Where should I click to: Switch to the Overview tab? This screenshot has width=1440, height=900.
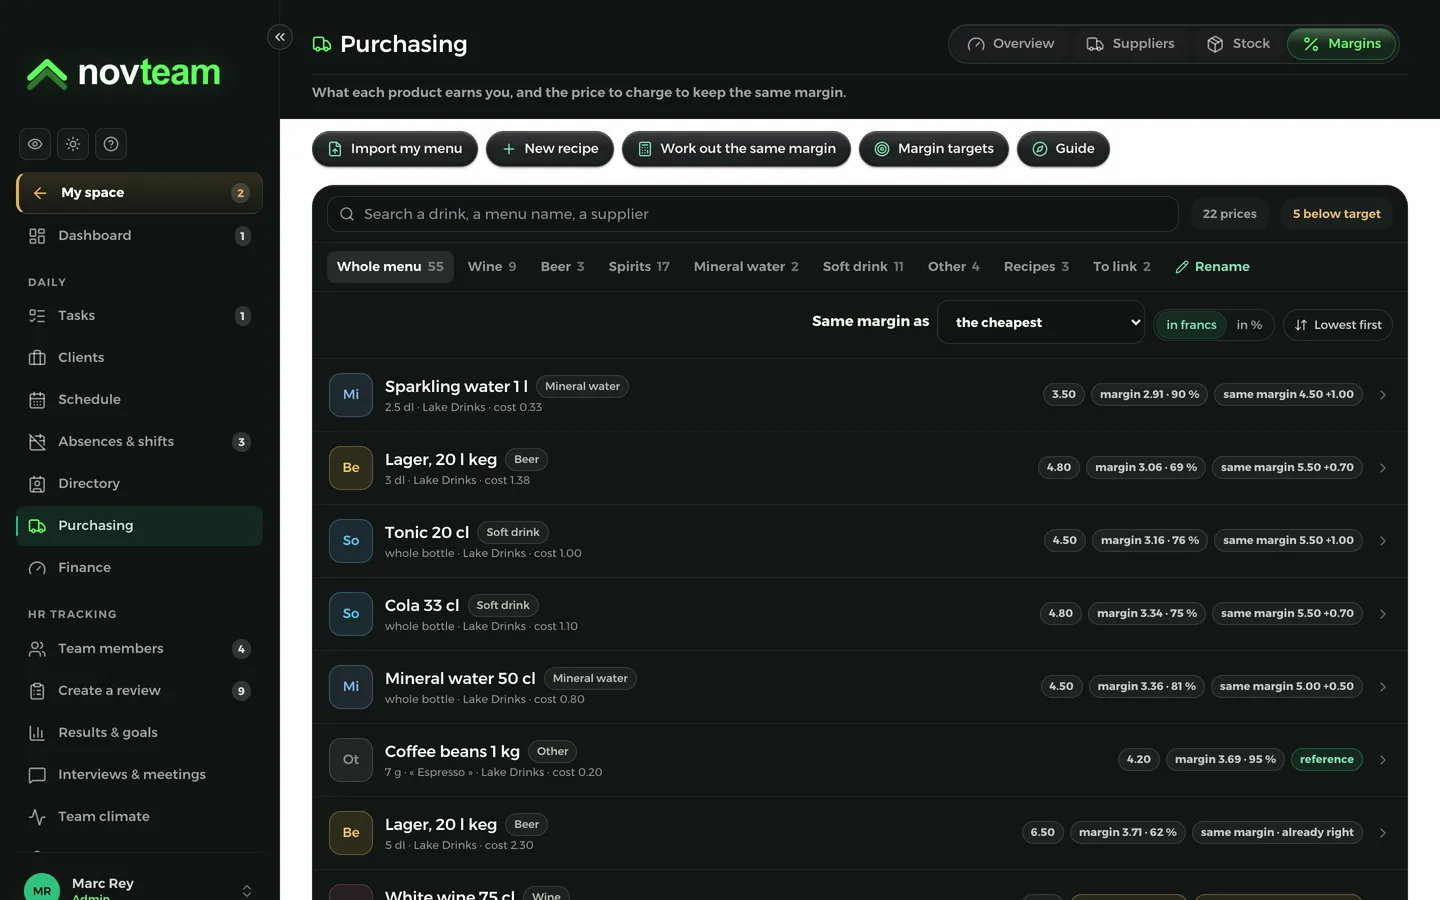point(1010,44)
